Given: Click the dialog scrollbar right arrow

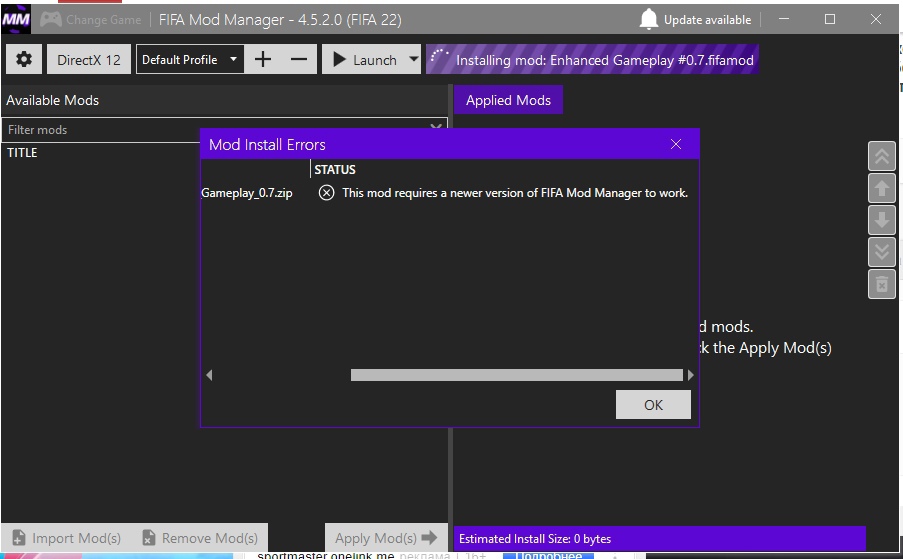Looking at the screenshot, I should 690,375.
